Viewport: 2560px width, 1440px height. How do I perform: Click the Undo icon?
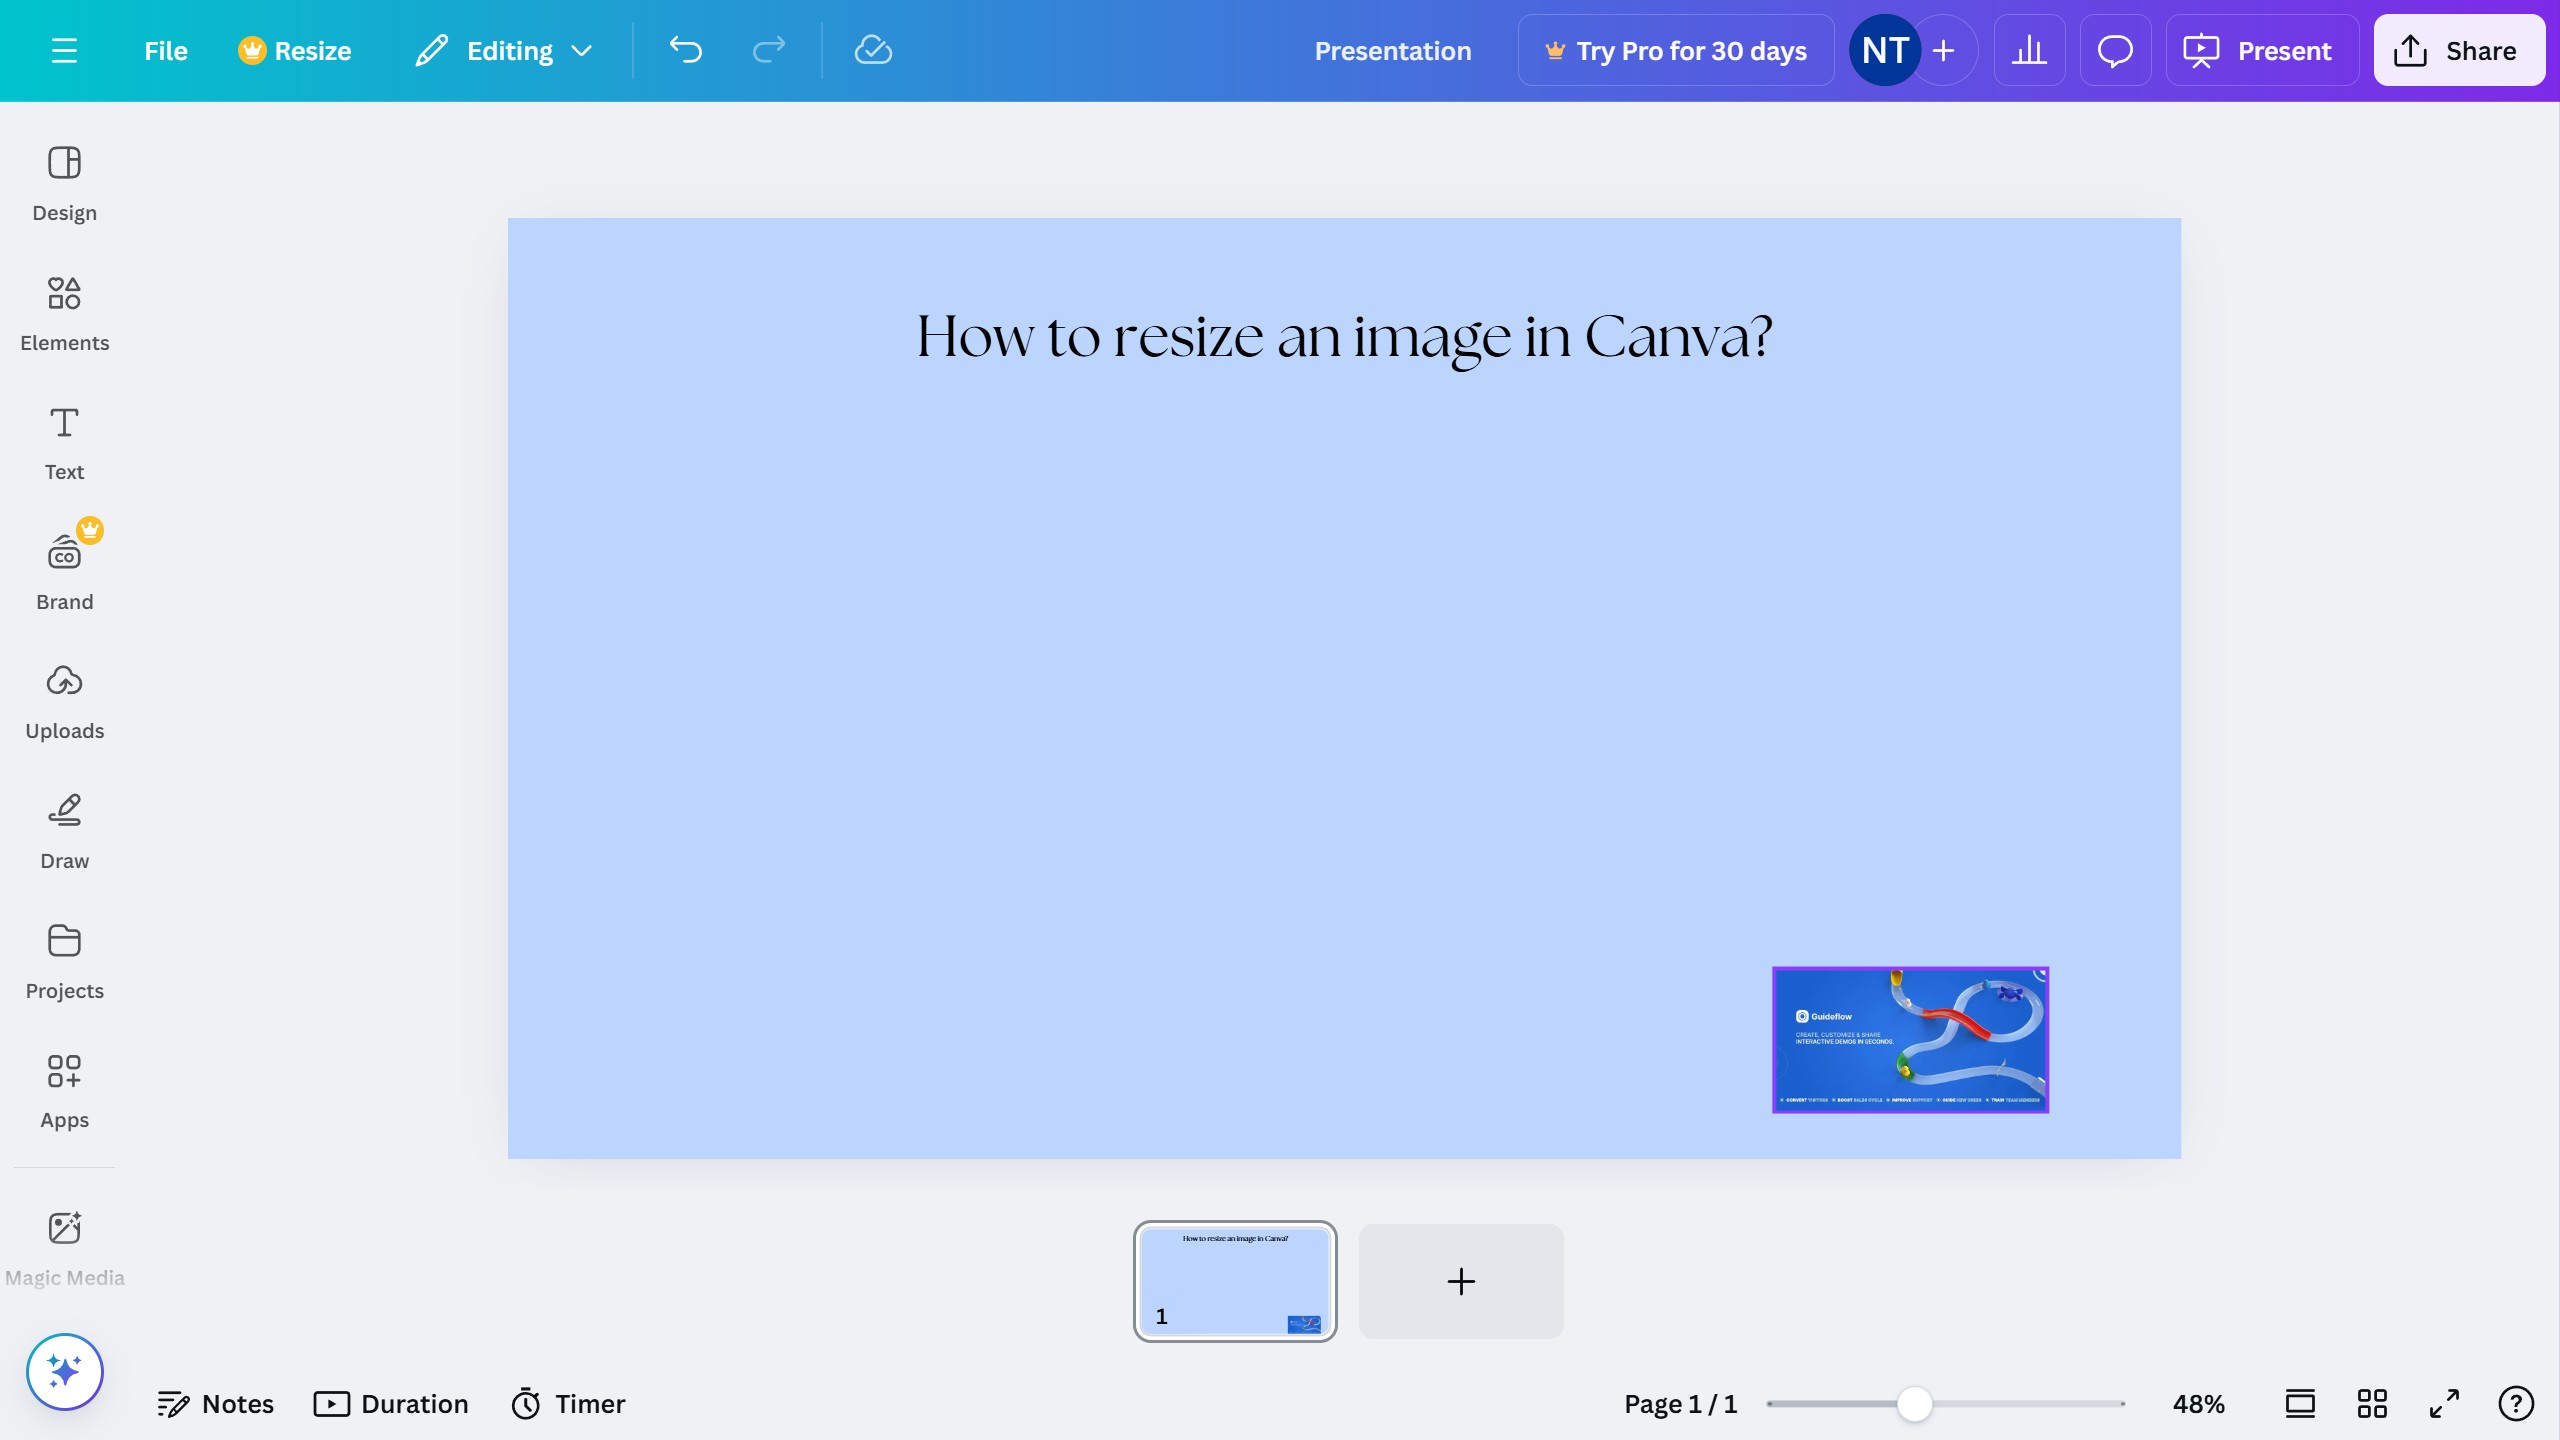coord(684,50)
